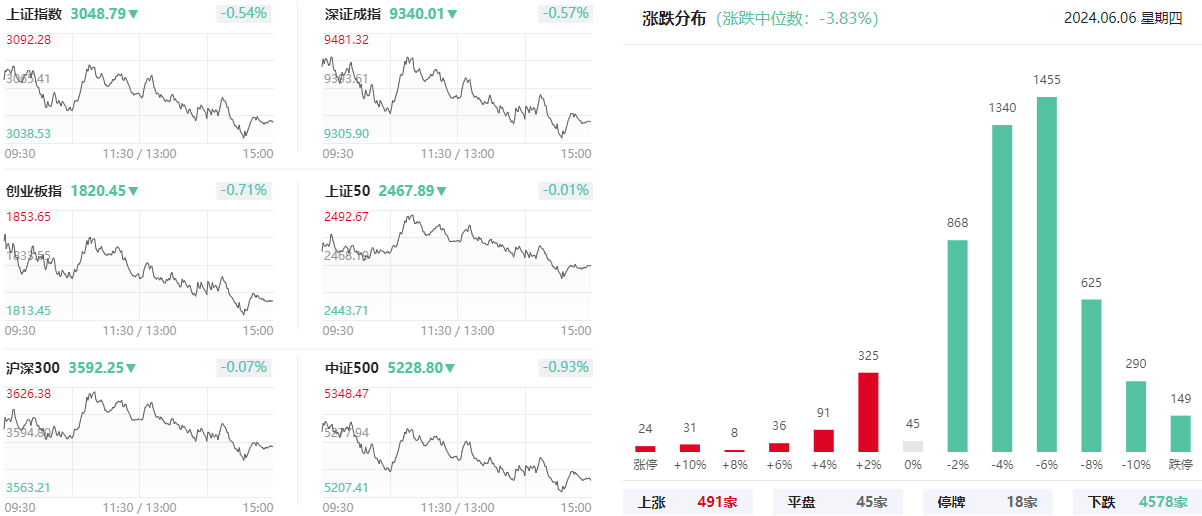Click the down arrow next to 3592.25
Viewport: 1202px width, 516px height.
click(131, 368)
